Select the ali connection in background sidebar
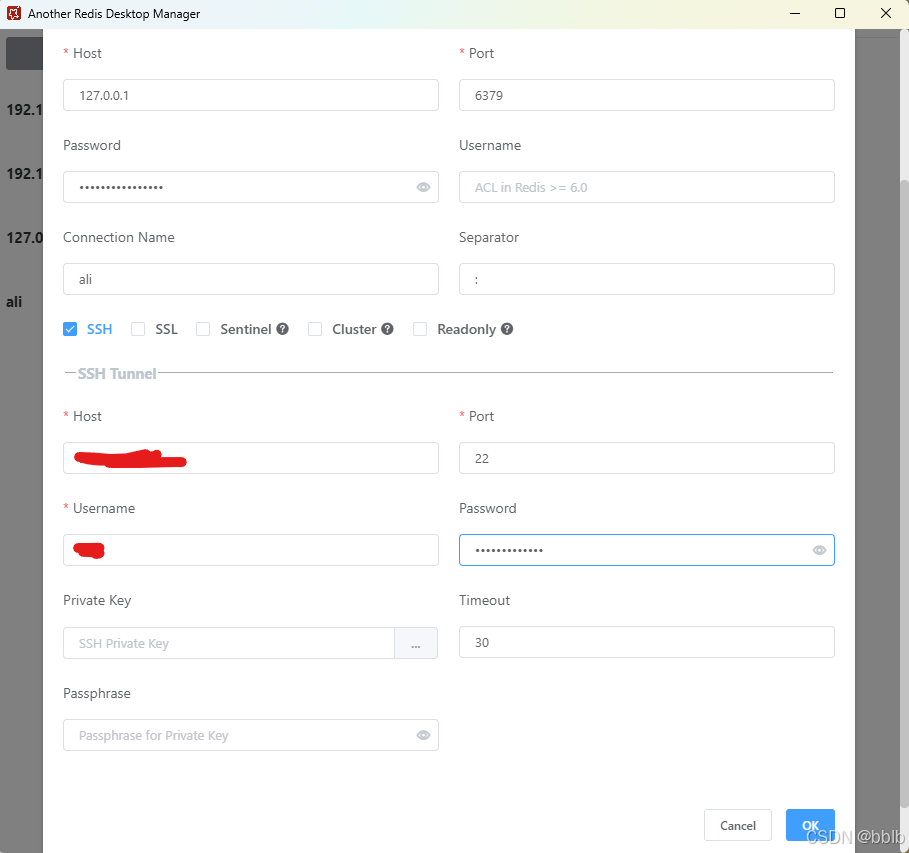Image resolution: width=909 pixels, height=853 pixels. click(x=14, y=302)
